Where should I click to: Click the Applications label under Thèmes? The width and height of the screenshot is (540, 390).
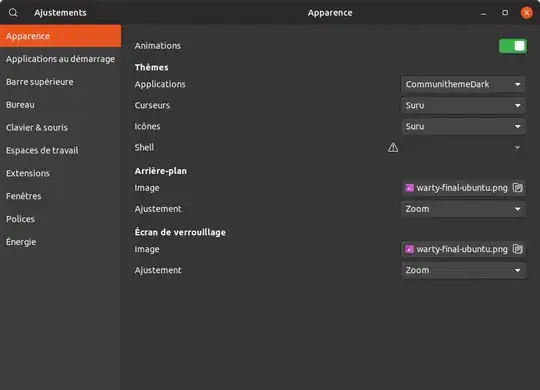click(160, 84)
